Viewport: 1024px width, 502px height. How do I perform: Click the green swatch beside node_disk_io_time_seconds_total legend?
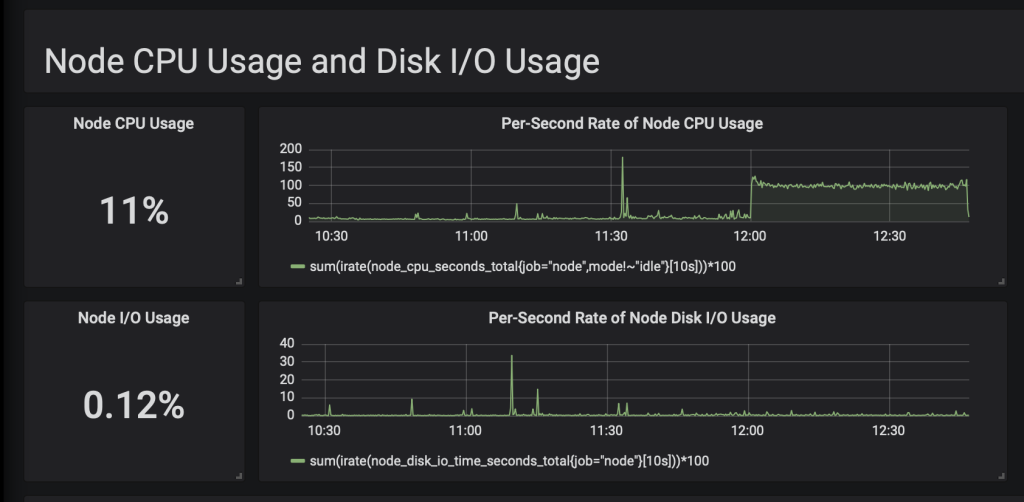point(297,461)
